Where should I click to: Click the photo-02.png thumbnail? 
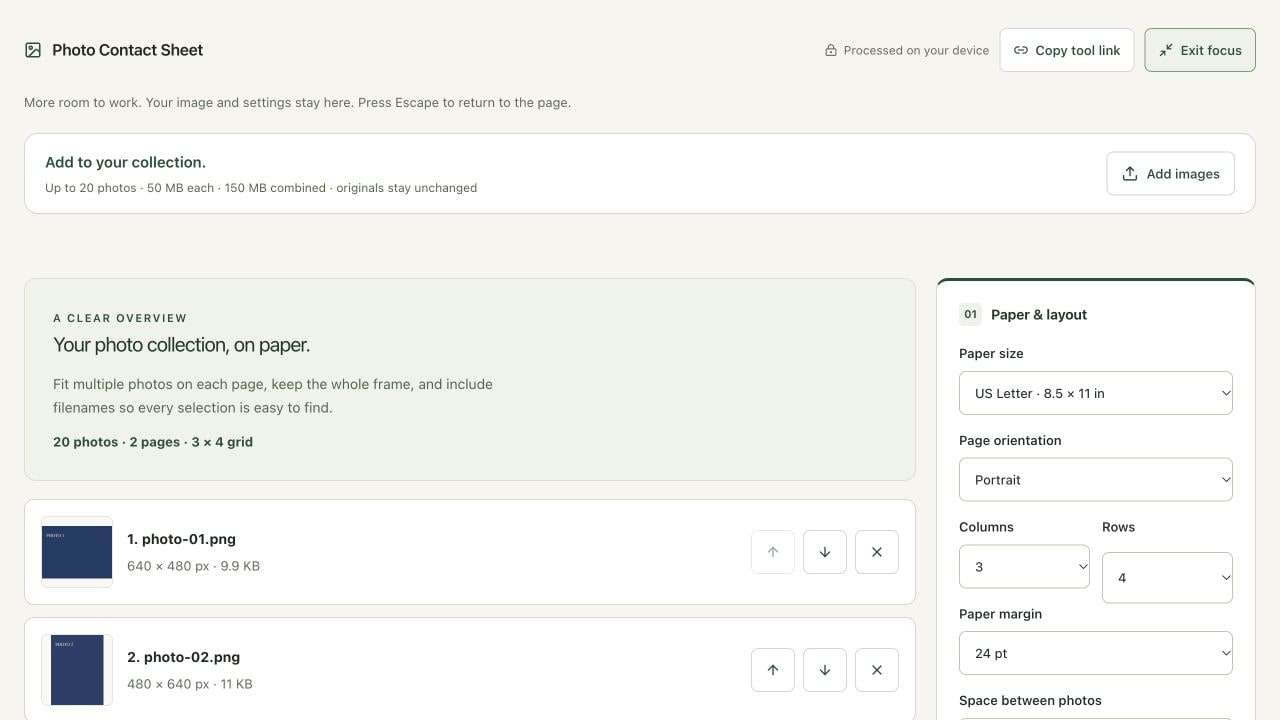click(77, 670)
